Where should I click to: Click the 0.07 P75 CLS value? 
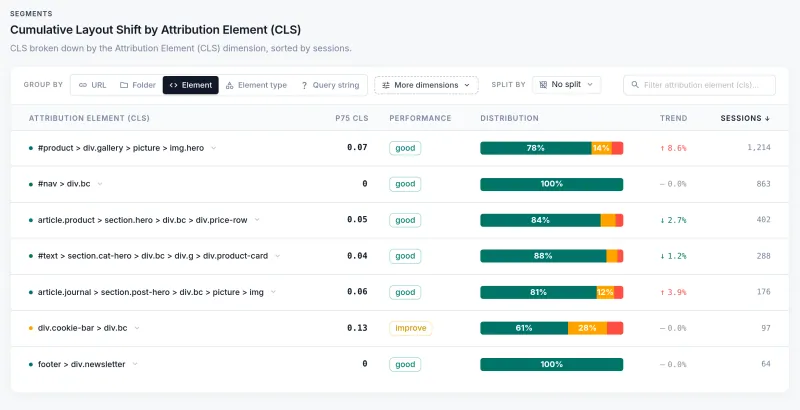pyautogui.click(x=357, y=147)
